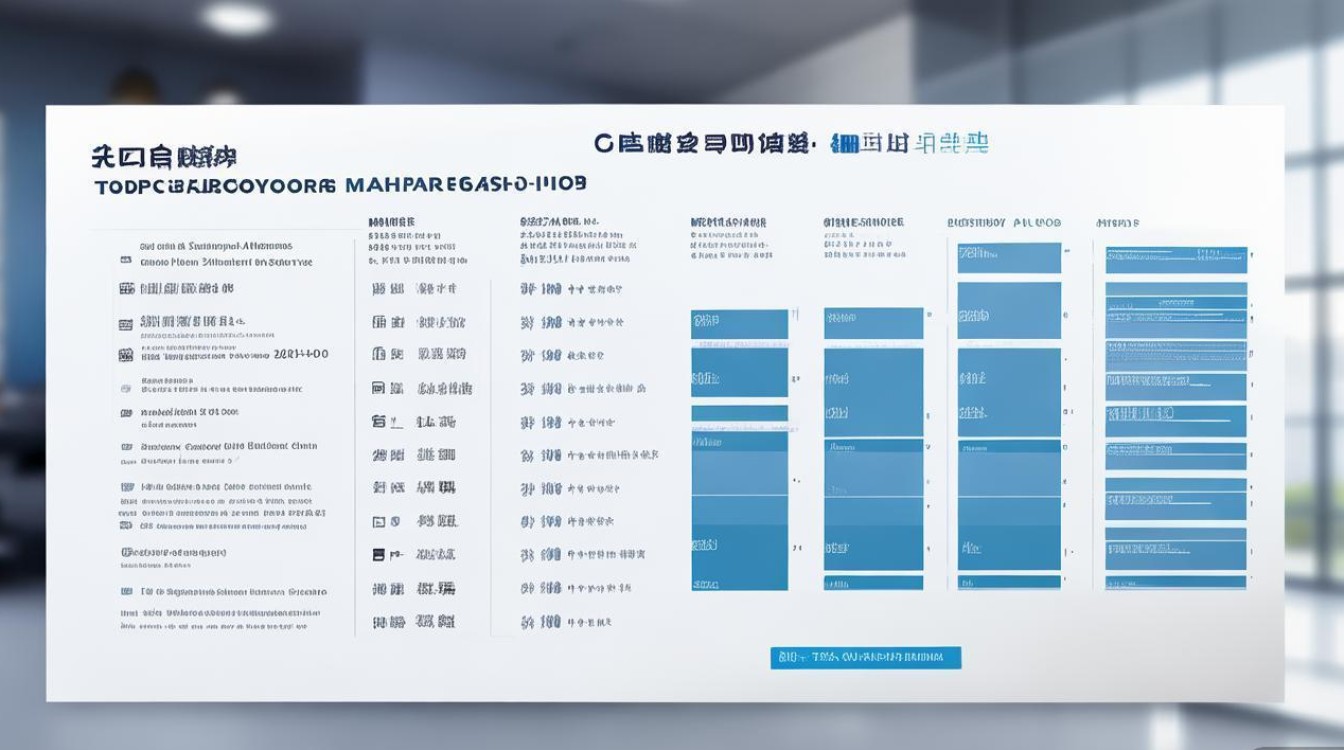Expand the first chart column header

pyautogui.click(x=727, y=221)
